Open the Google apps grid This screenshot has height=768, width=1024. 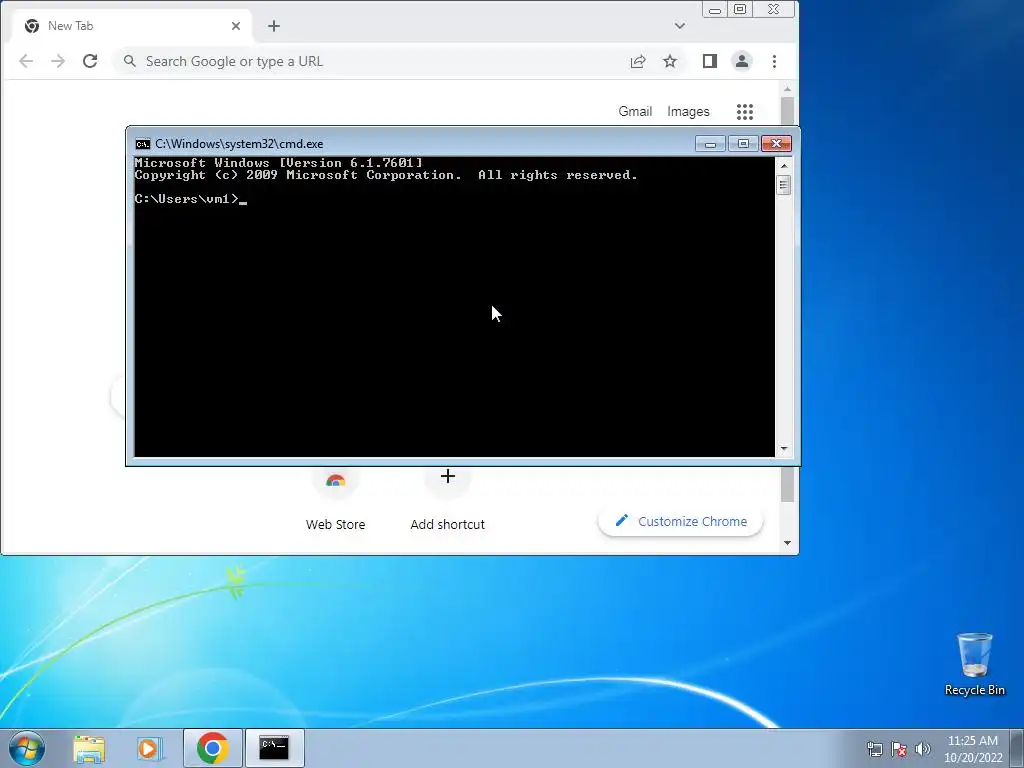point(745,112)
